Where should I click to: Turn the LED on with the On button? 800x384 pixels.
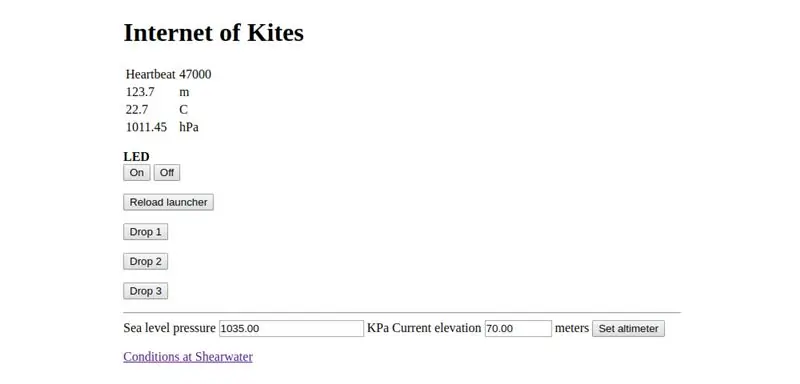coord(137,172)
